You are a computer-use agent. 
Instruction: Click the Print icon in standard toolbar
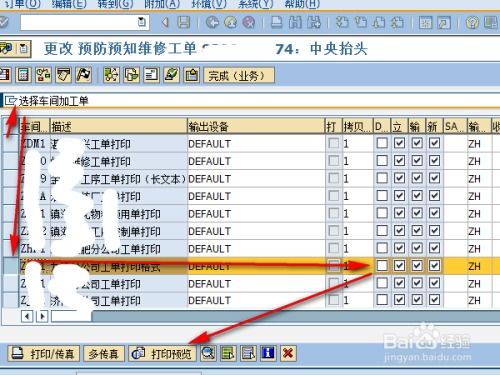tap(277, 23)
